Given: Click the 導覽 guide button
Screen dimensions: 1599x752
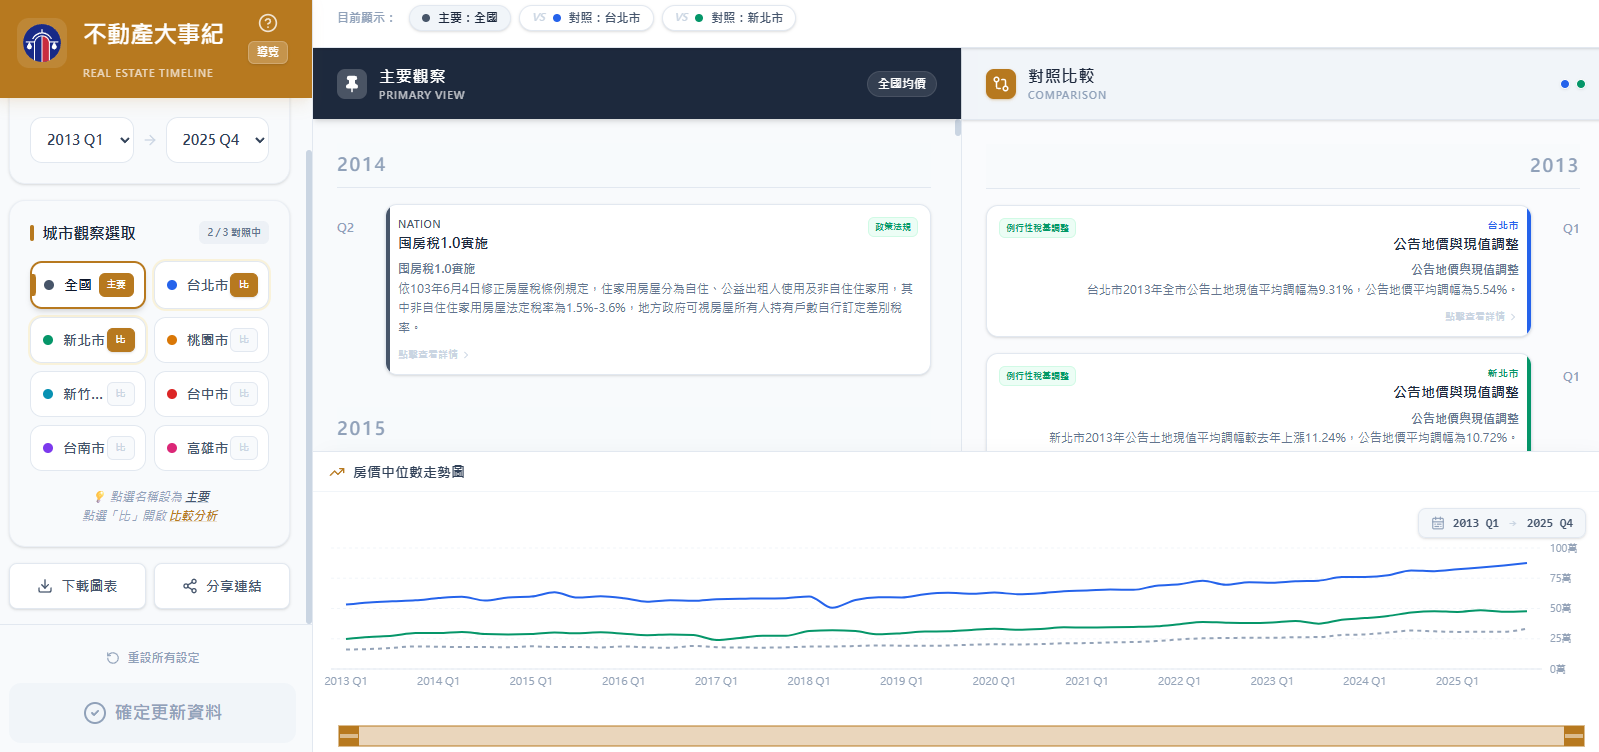Looking at the screenshot, I should tap(268, 52).
